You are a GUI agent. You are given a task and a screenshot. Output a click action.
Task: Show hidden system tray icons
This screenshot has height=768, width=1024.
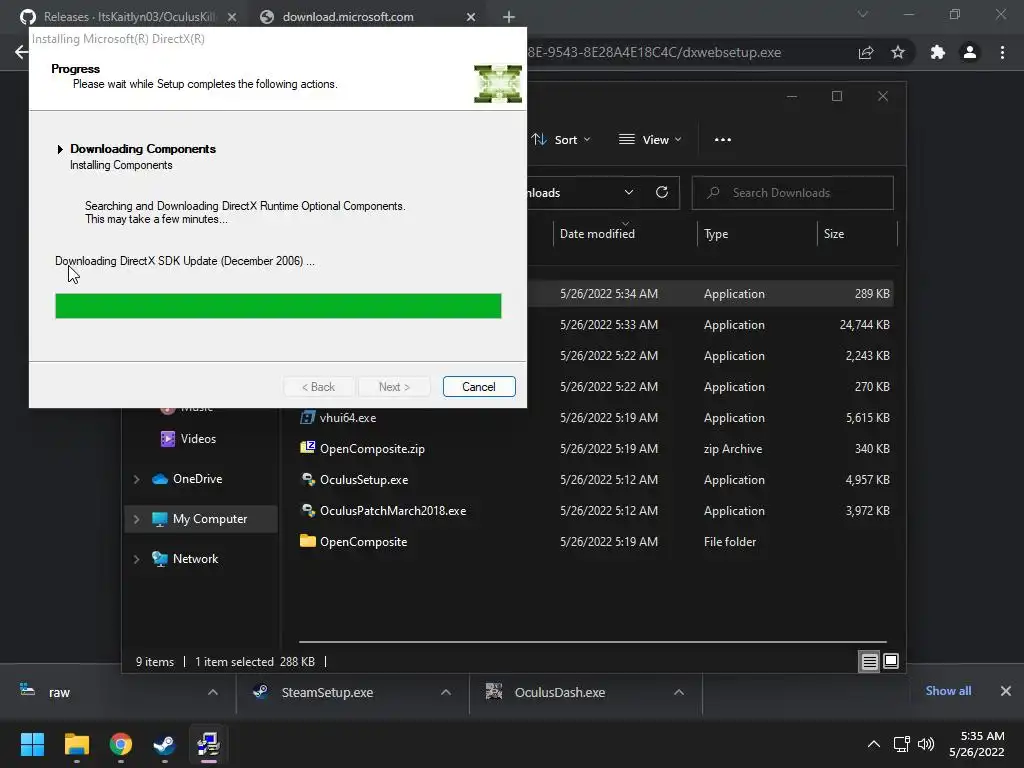[873, 744]
